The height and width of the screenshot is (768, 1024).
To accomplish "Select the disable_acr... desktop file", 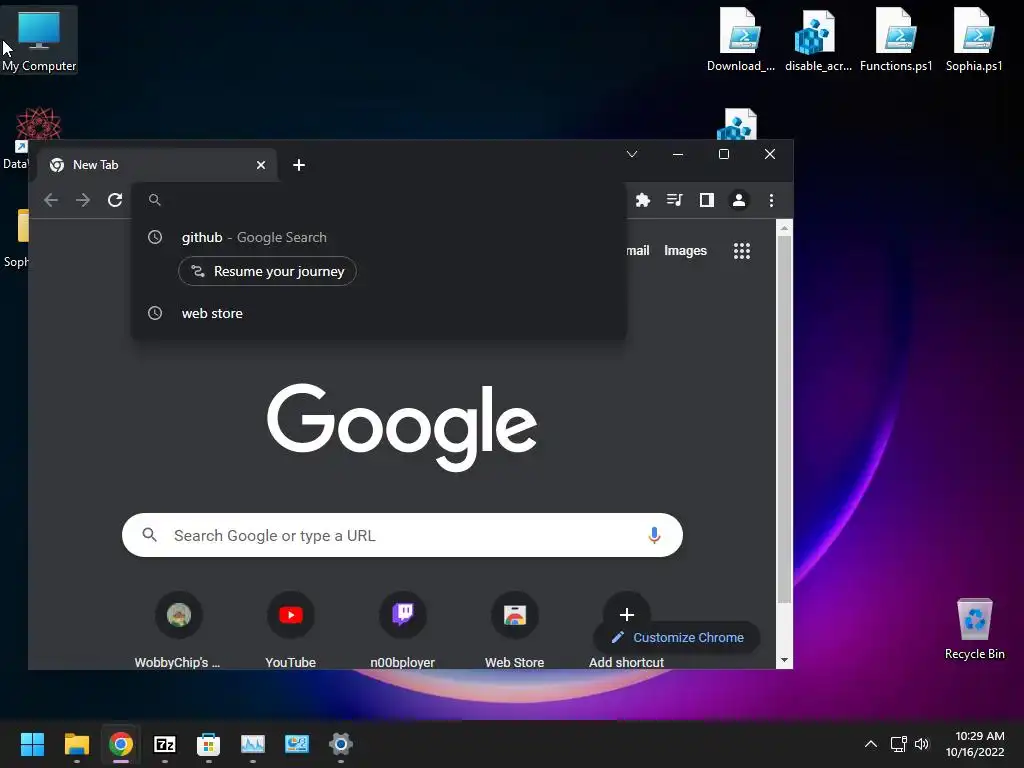I will [x=818, y=40].
